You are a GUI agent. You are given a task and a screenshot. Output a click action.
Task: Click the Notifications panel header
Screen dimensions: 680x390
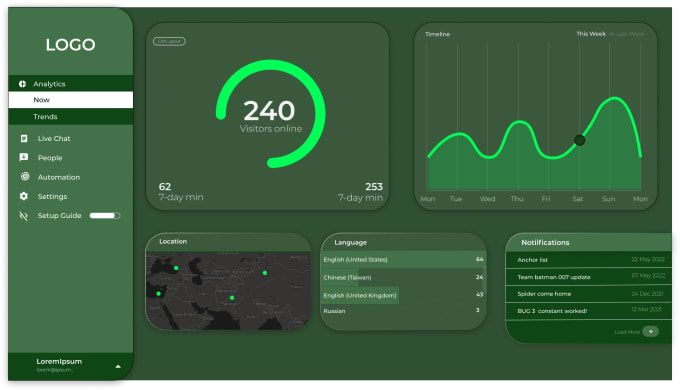[x=588, y=243]
